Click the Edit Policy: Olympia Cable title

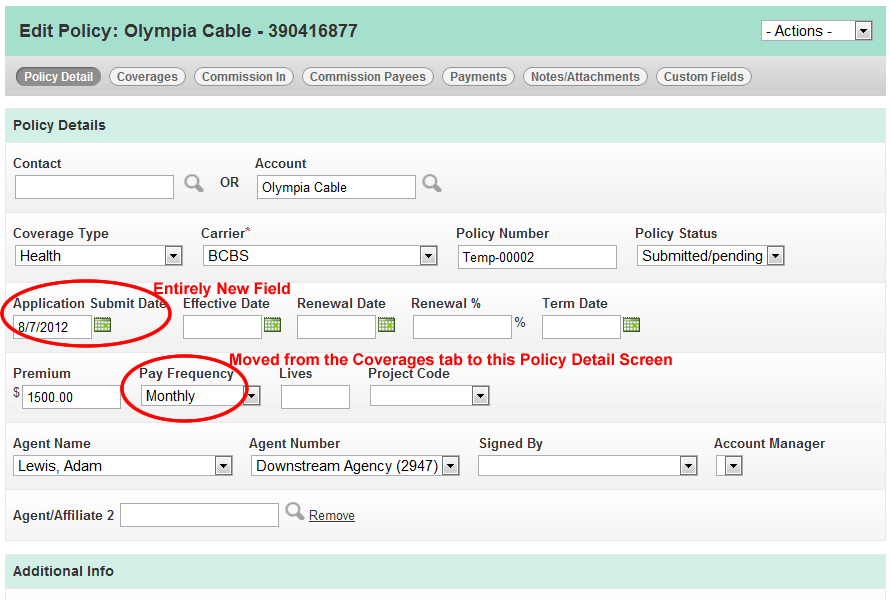point(189,31)
